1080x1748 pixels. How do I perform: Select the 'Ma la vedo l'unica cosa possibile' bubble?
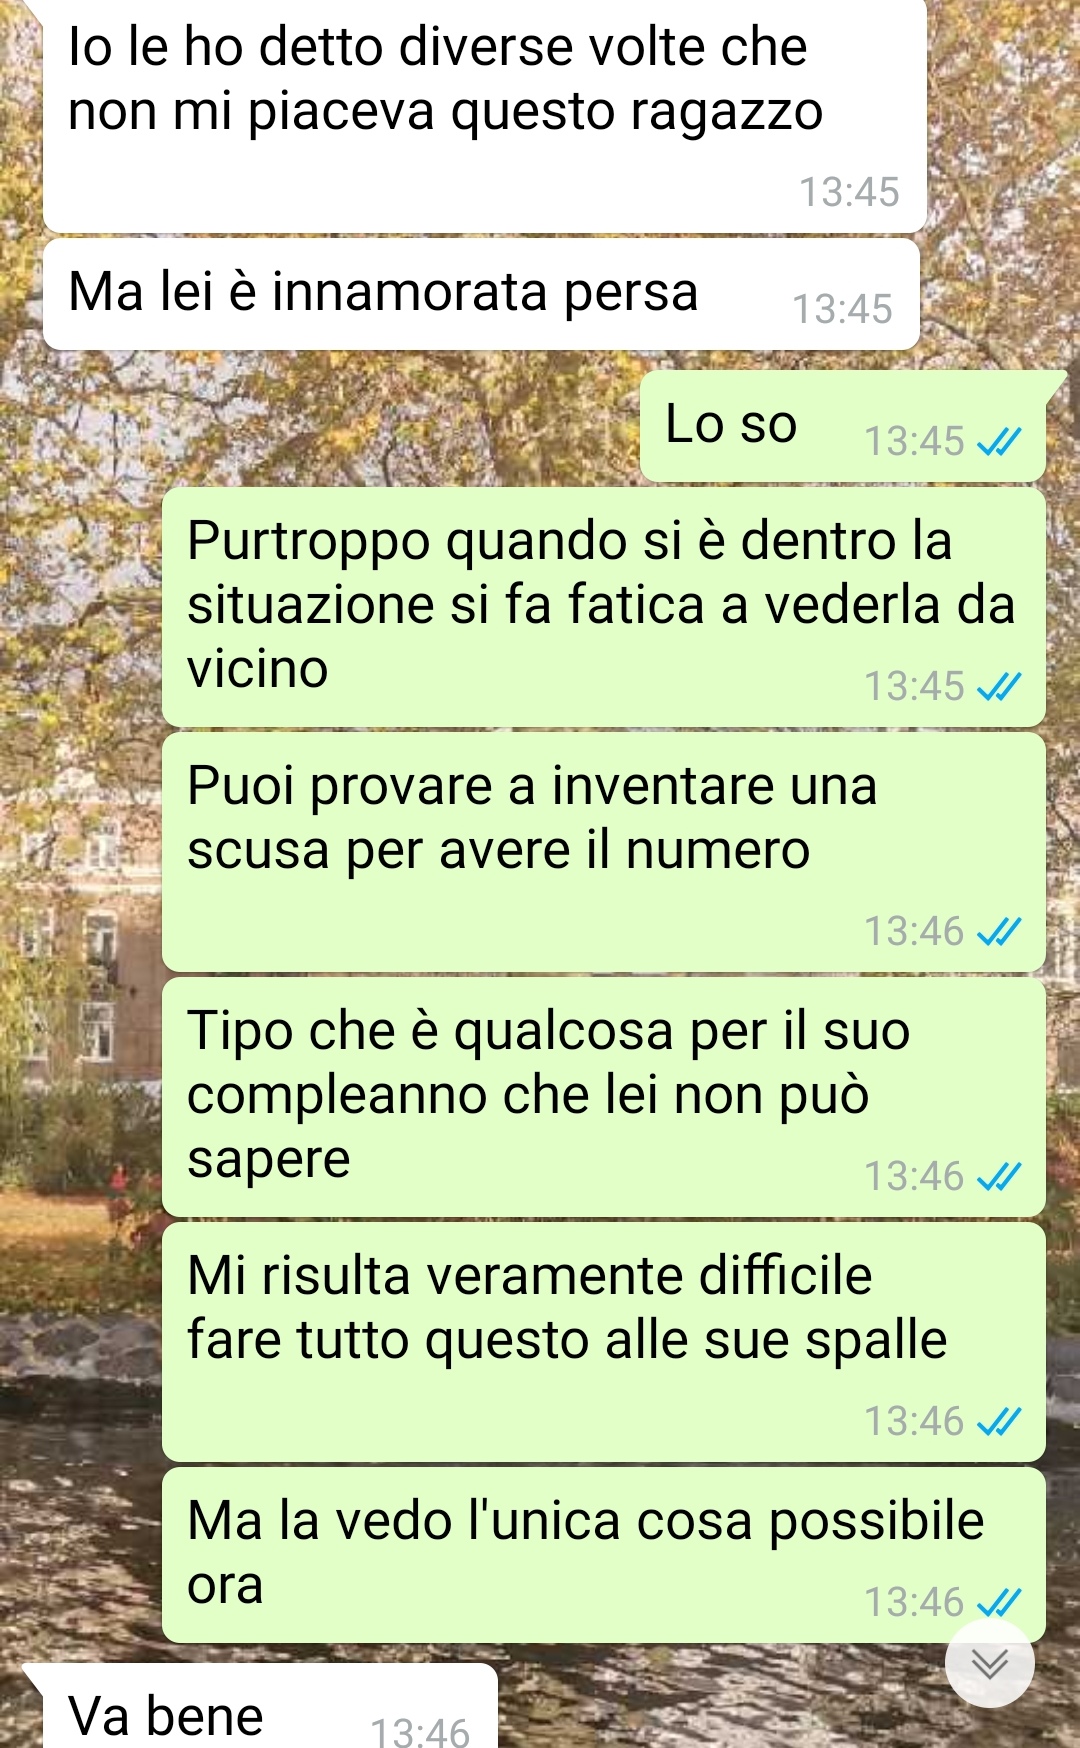click(604, 1555)
